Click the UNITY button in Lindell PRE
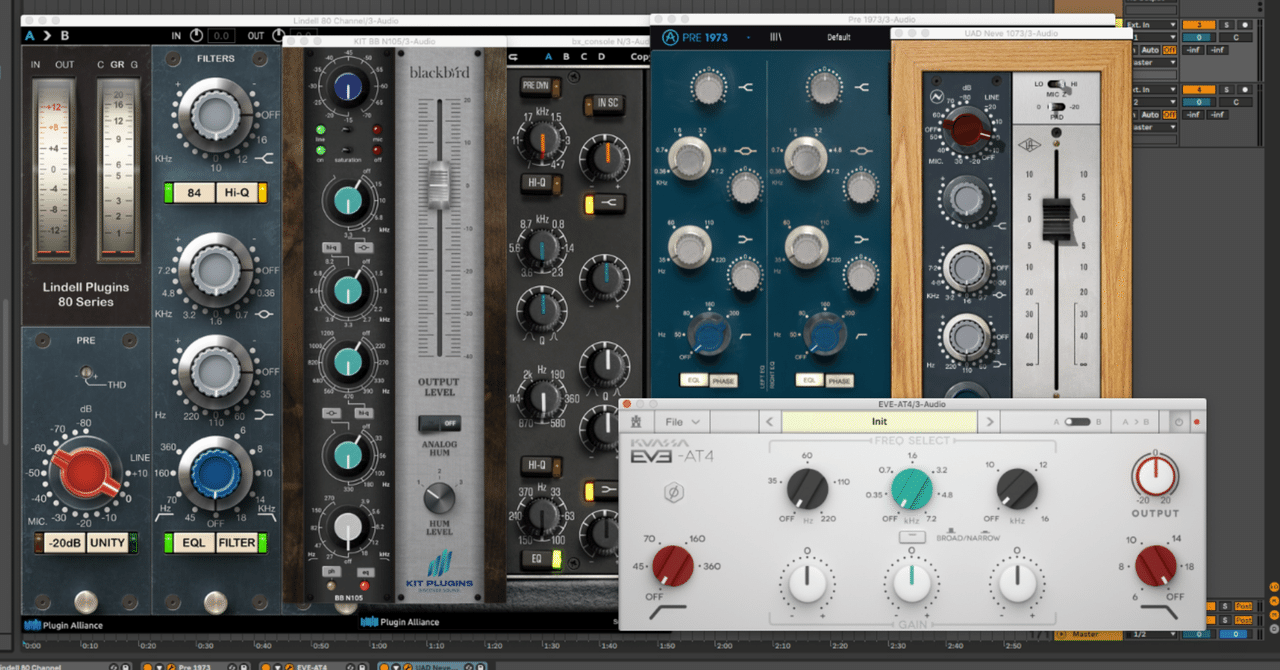Image resolution: width=1280 pixels, height=670 pixels. [107, 543]
